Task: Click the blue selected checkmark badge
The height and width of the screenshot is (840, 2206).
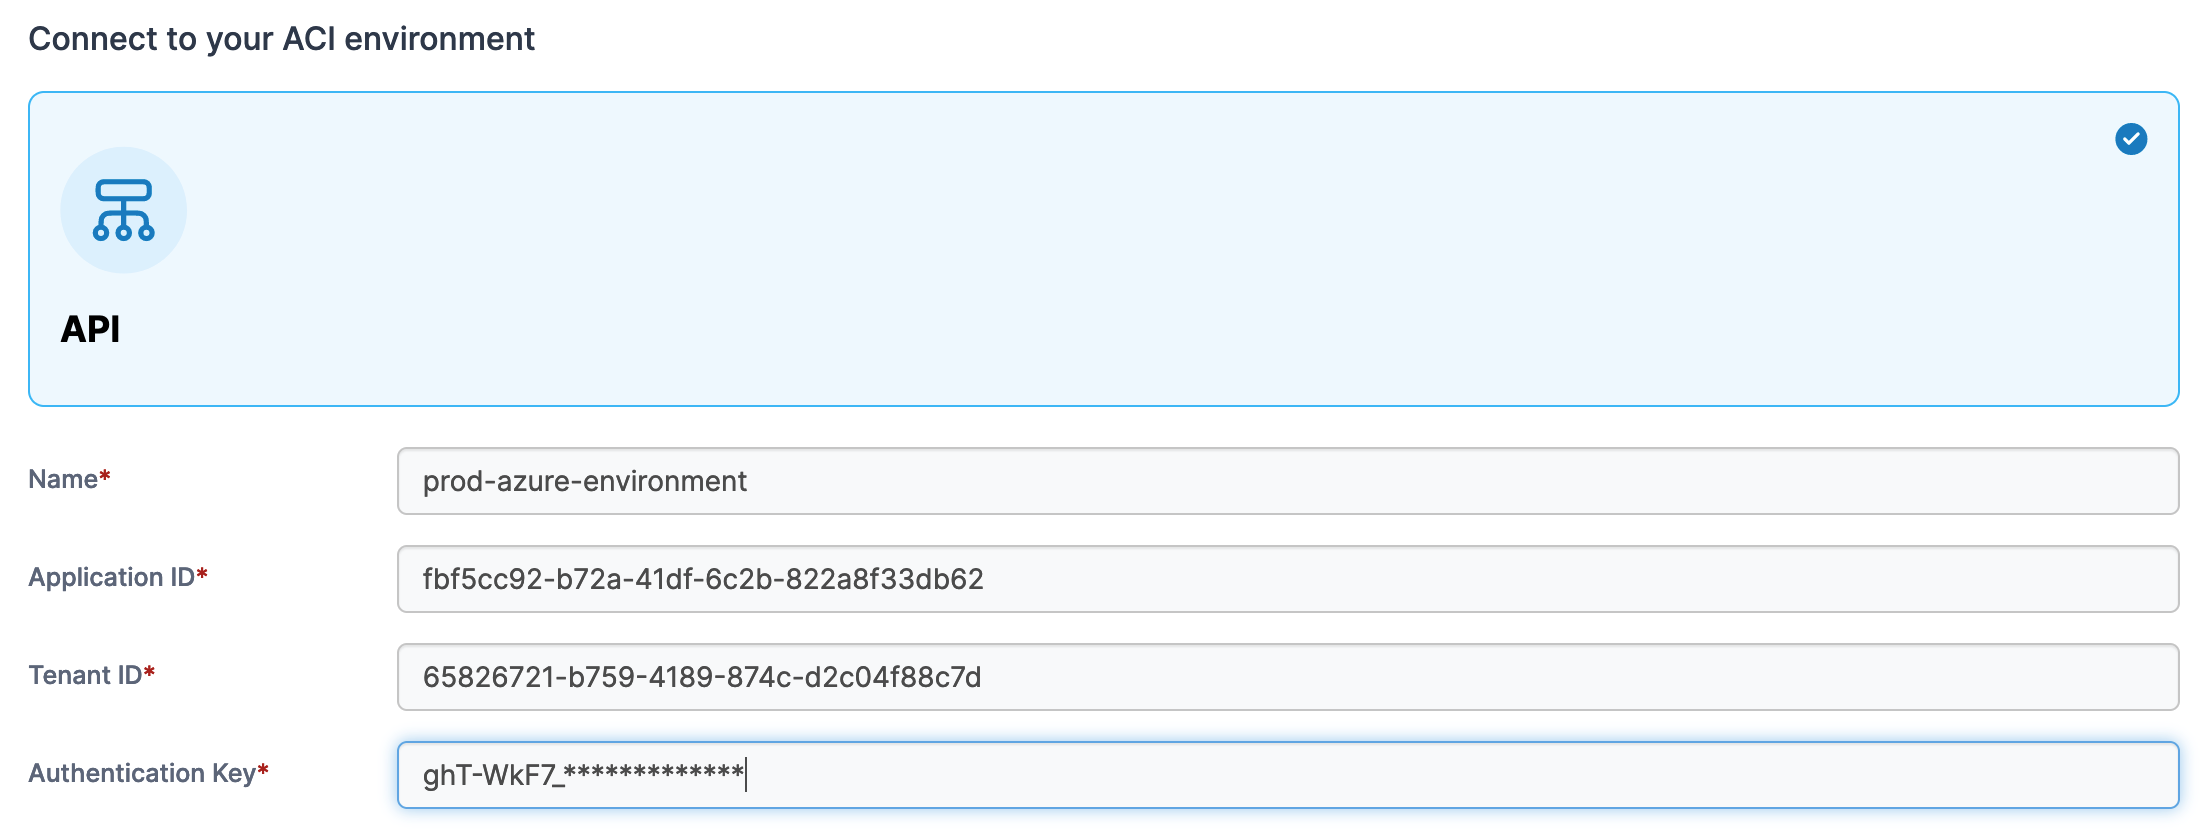Action: [2130, 139]
